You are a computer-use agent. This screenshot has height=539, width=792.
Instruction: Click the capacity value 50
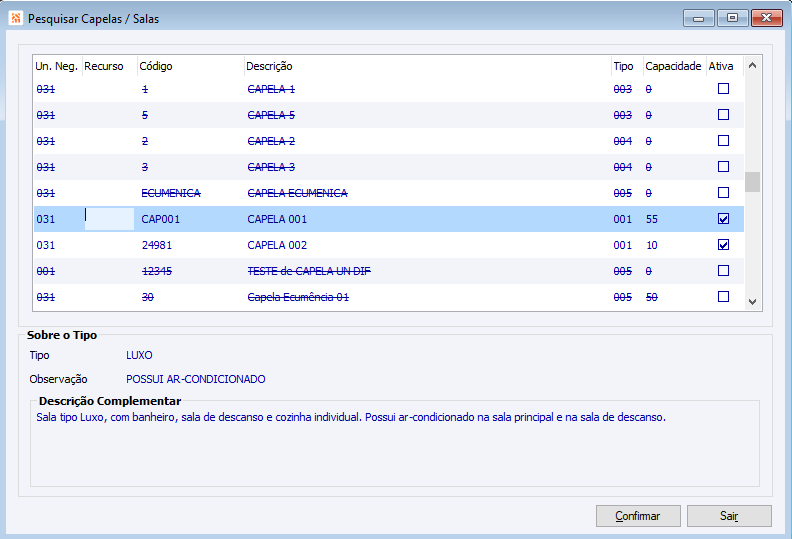pos(652,297)
